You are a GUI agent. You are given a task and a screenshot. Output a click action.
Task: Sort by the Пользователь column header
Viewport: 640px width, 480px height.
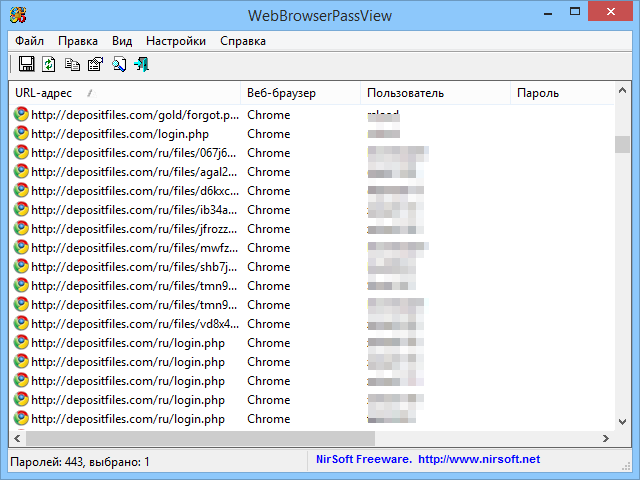(436, 93)
